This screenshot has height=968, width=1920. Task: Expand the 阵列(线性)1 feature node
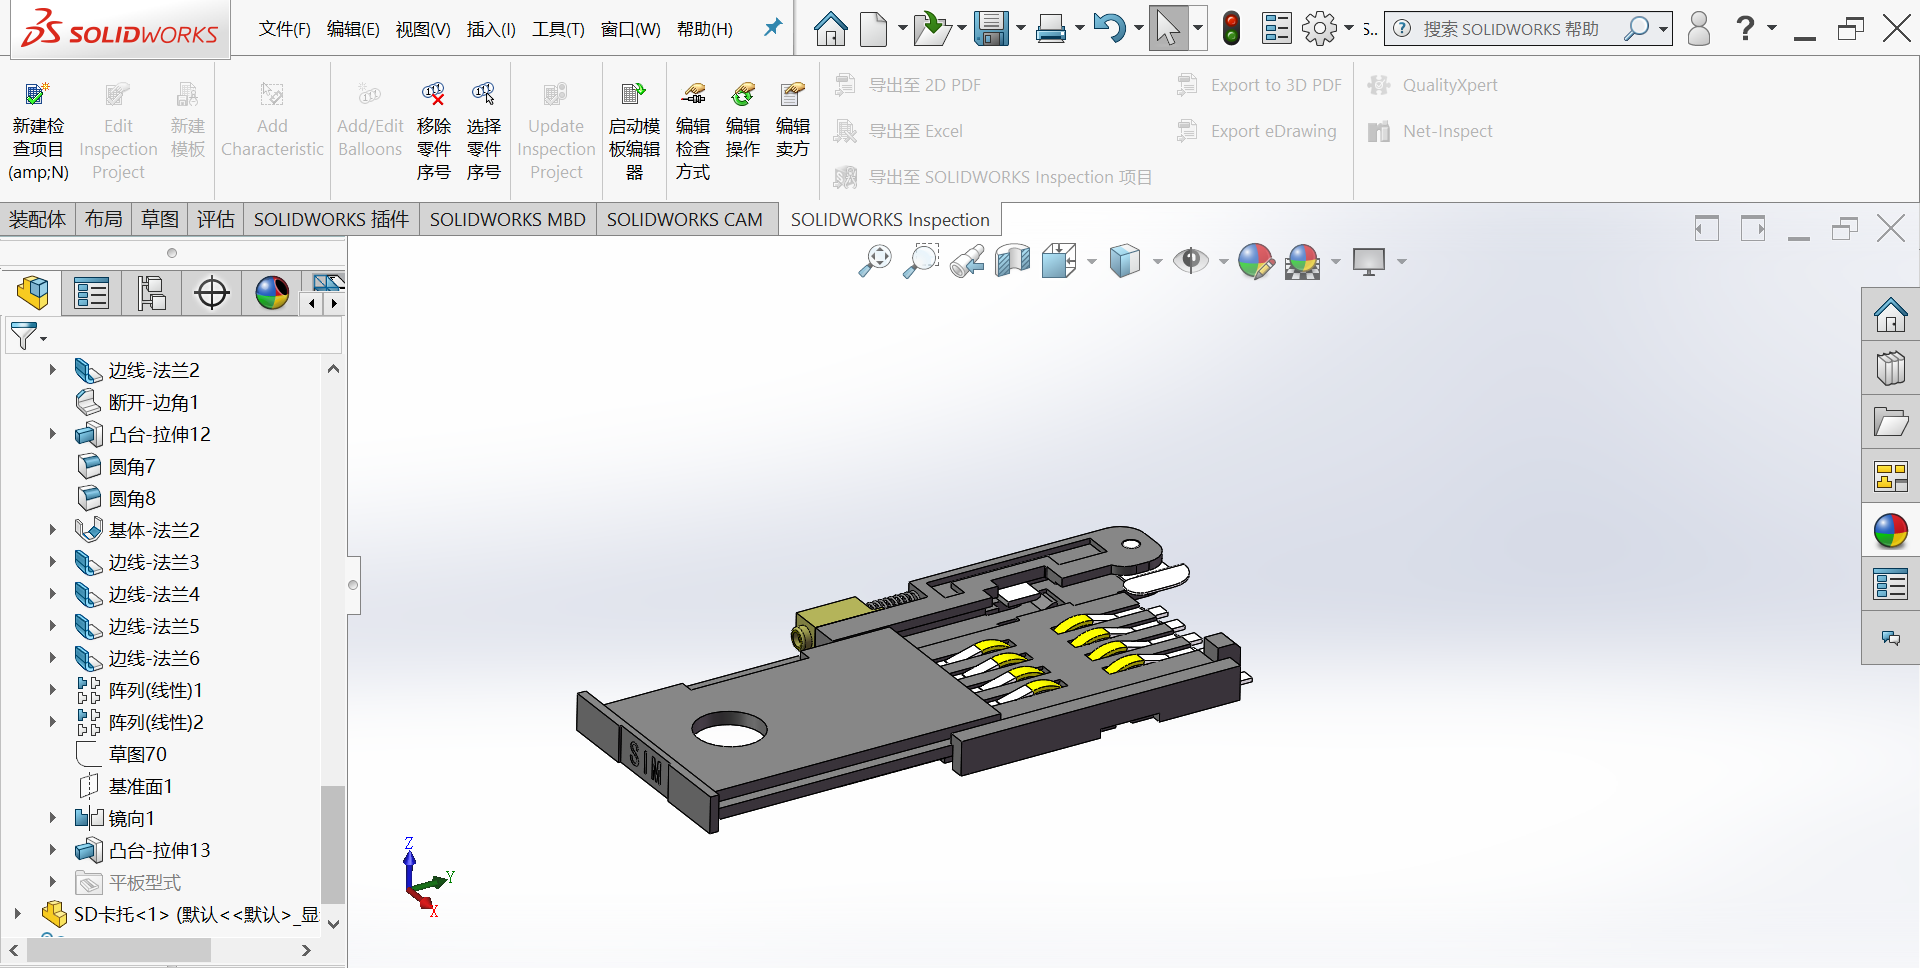click(x=52, y=690)
